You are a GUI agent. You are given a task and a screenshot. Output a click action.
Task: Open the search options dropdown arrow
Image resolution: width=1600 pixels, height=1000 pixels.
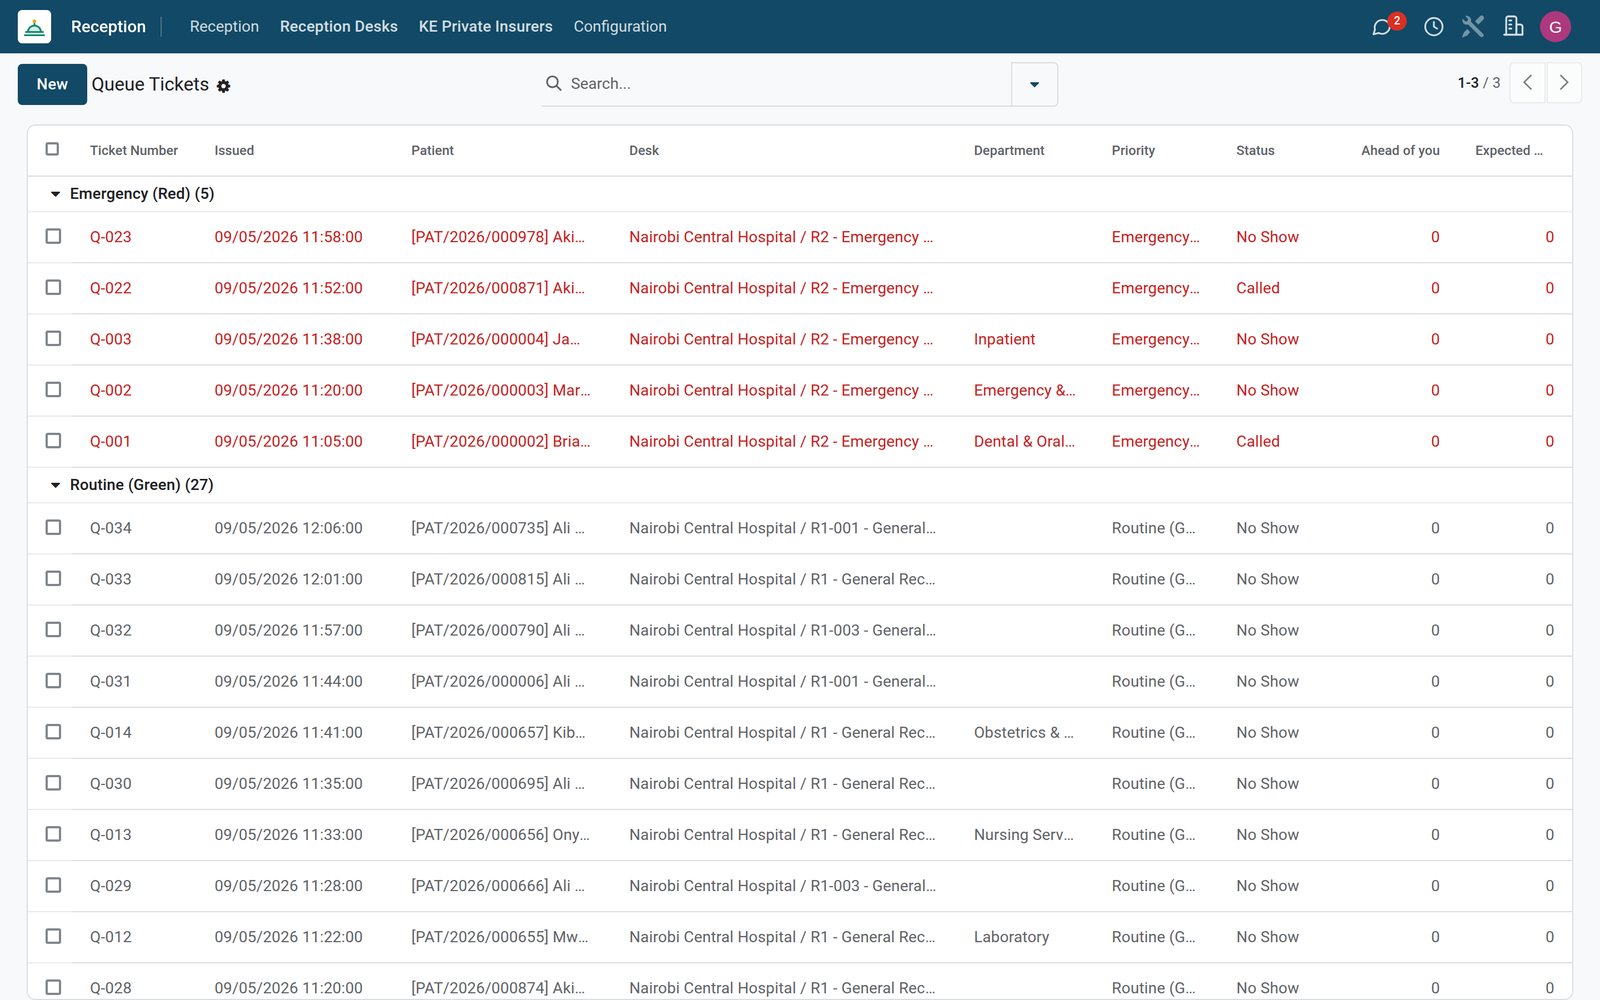coord(1034,84)
